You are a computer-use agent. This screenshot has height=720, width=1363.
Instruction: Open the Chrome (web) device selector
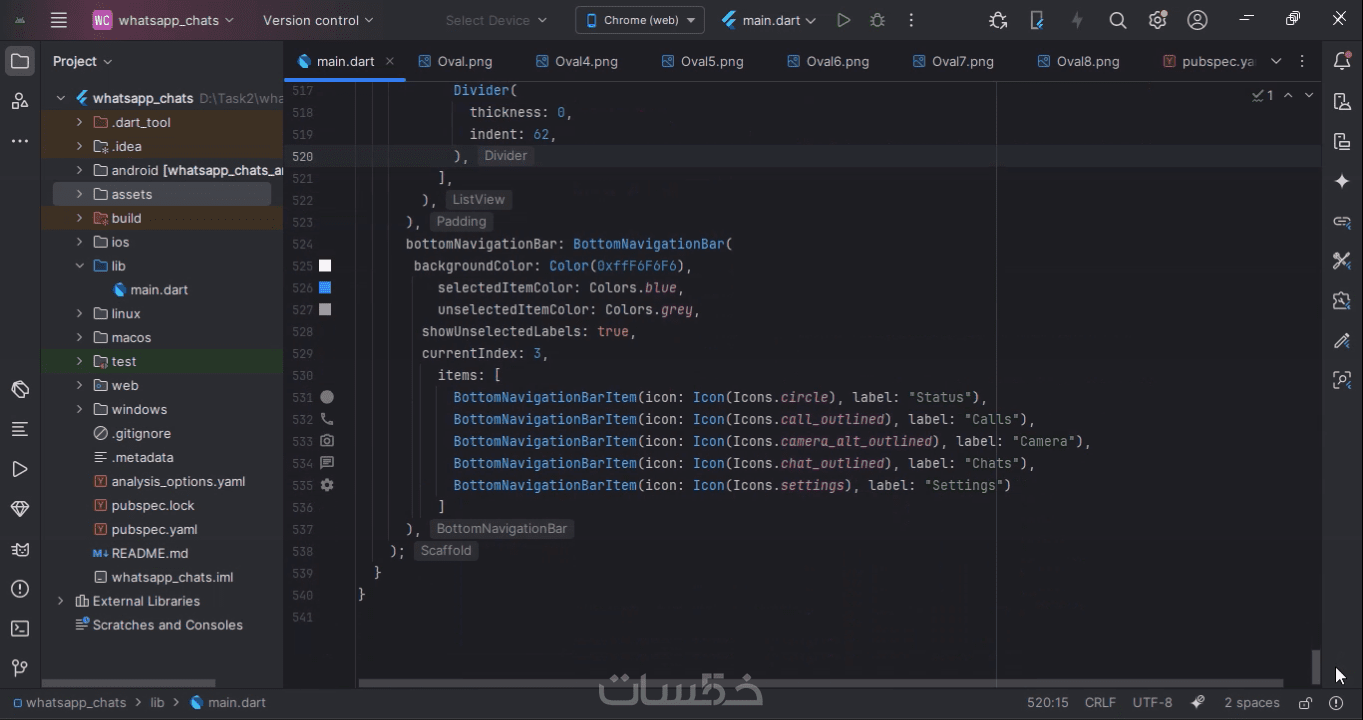point(640,20)
